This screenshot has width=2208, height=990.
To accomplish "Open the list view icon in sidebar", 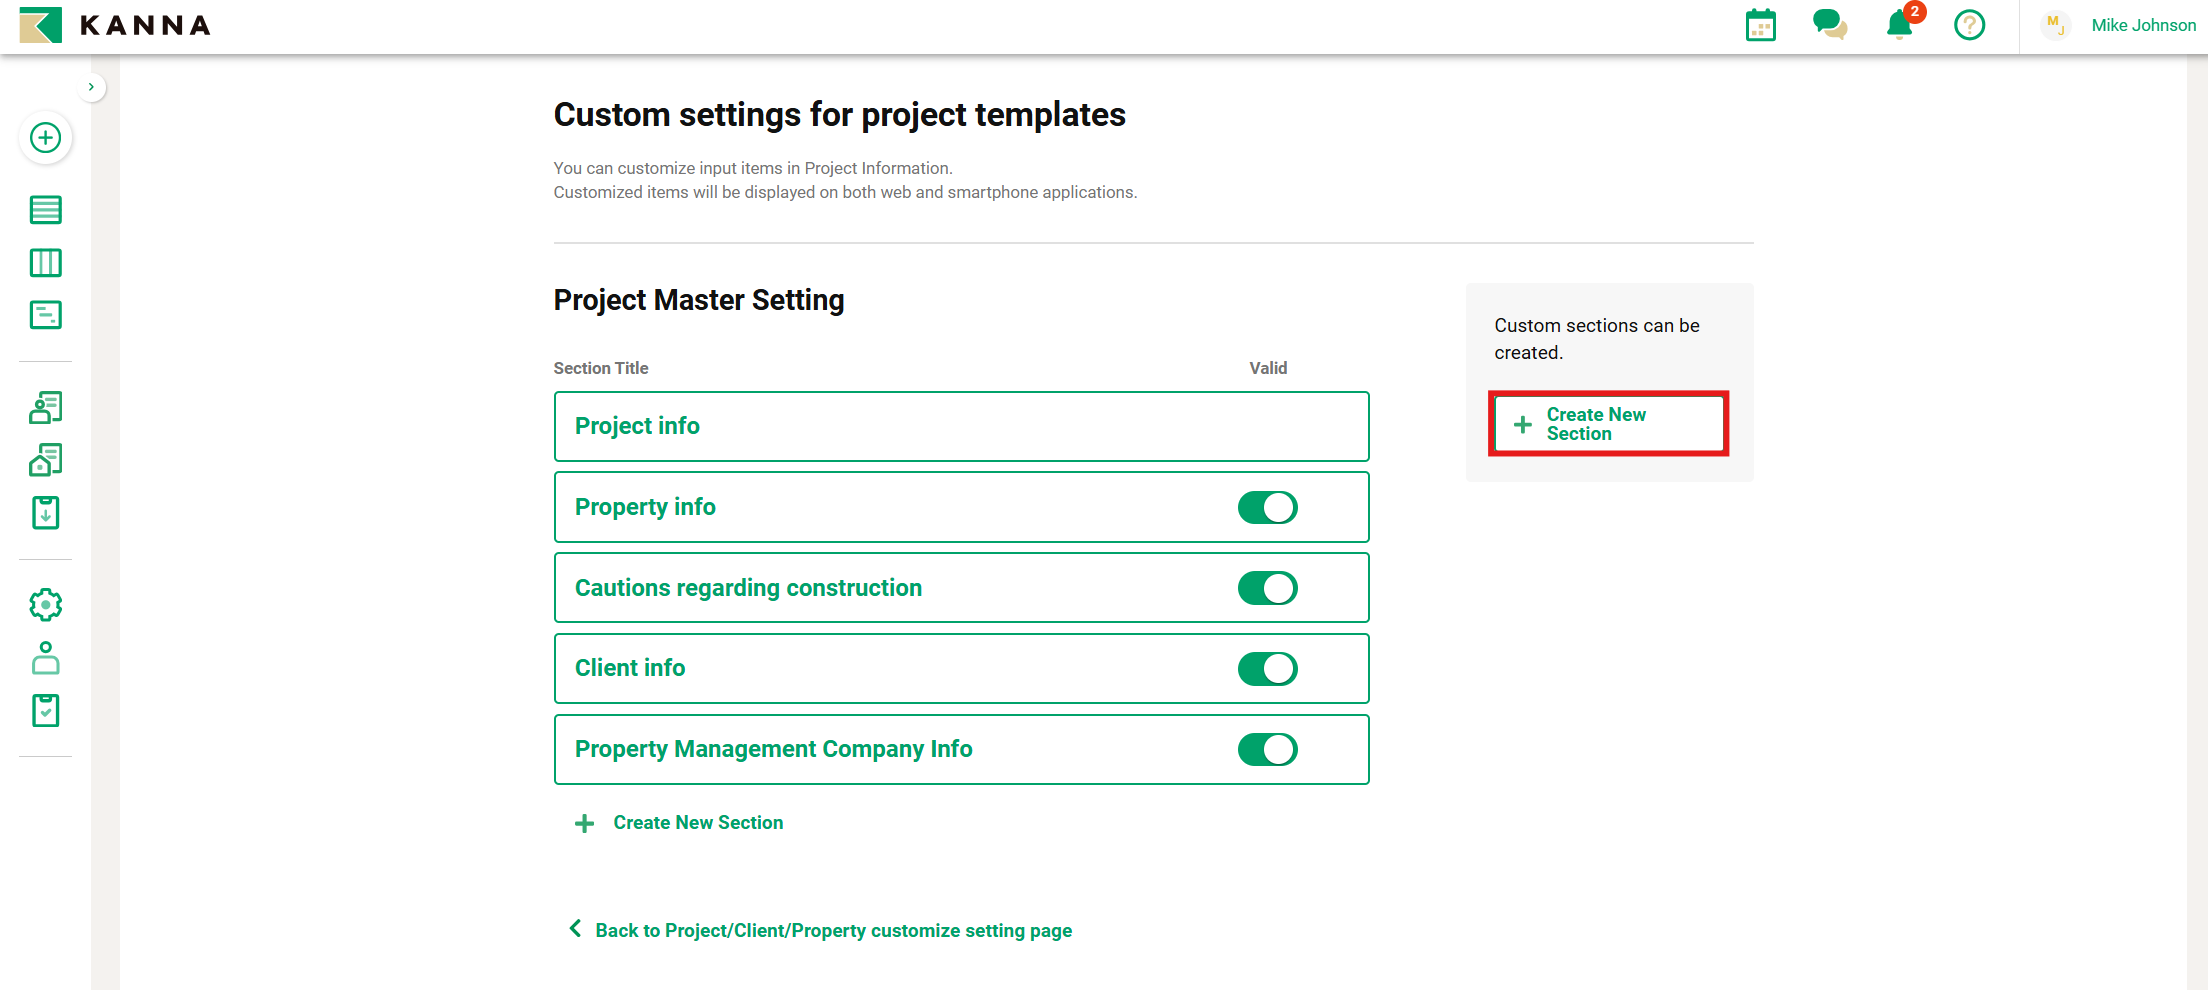I will [45, 210].
